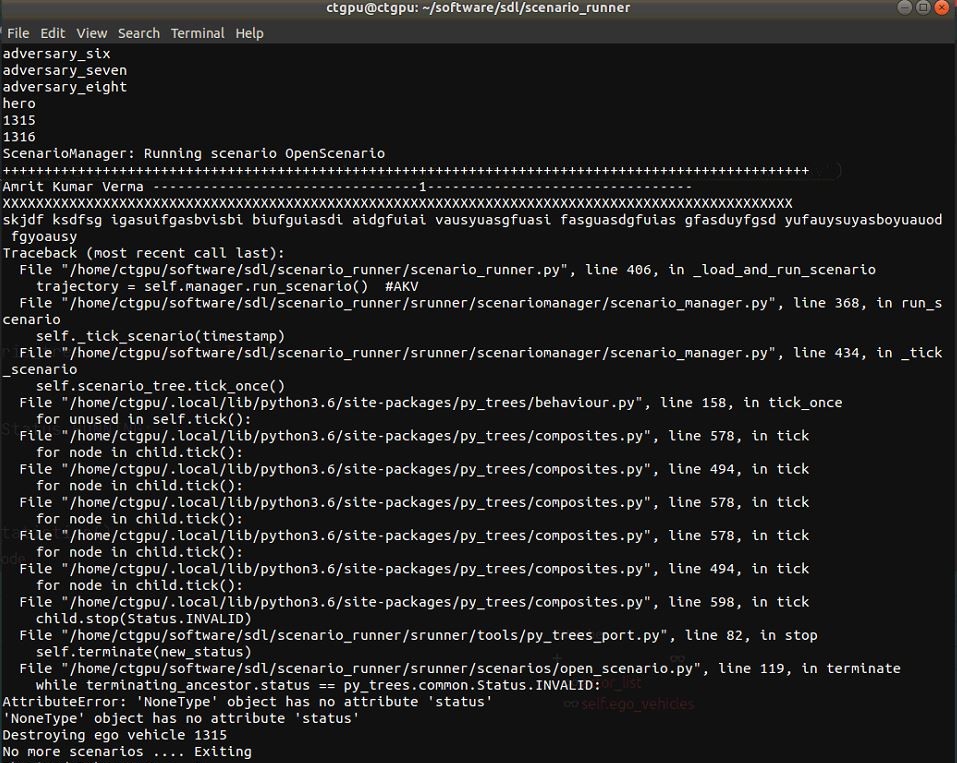
Task: Click the row of X characters
Action: click(397, 203)
